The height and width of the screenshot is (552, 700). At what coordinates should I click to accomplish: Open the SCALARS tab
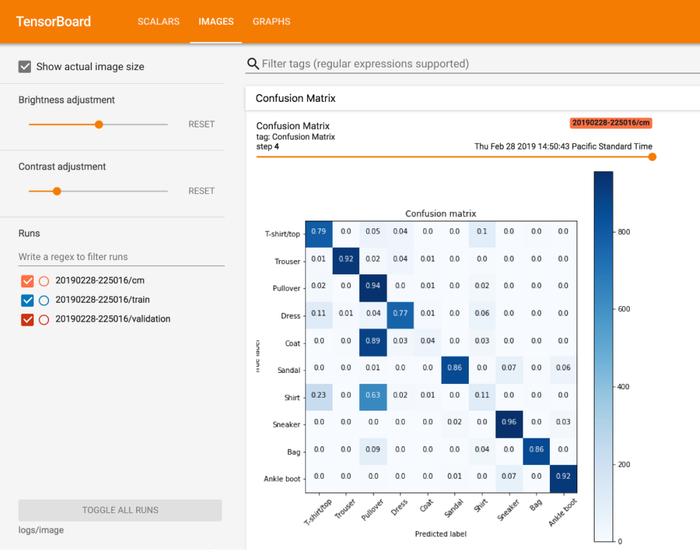pyautogui.click(x=158, y=21)
